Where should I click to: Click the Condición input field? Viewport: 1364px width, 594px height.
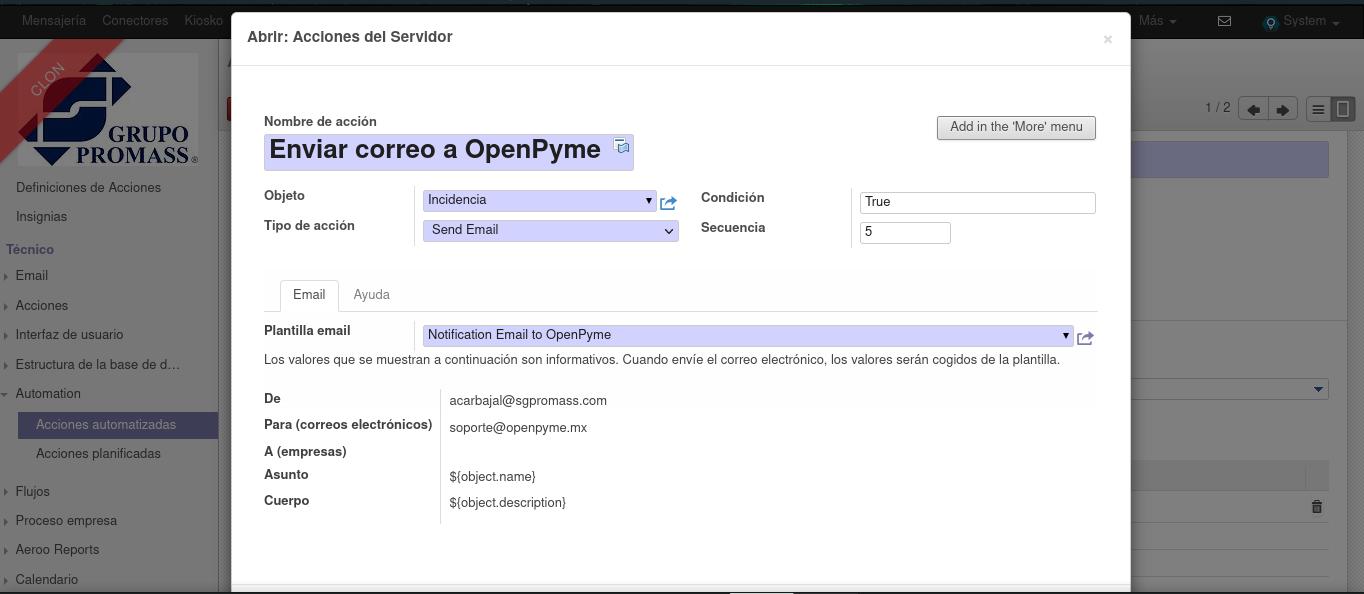(978, 202)
